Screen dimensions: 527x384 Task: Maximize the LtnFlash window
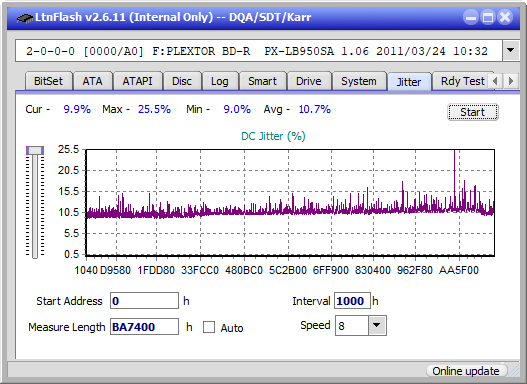click(488, 17)
